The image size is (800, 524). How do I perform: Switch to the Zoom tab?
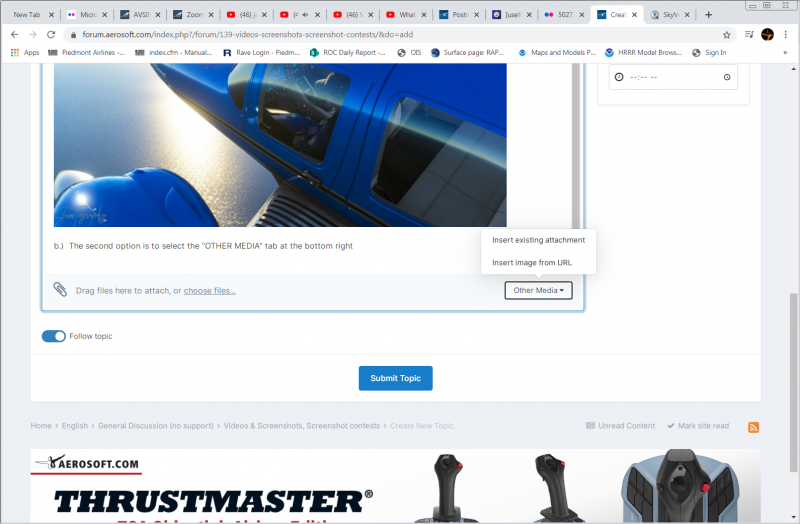[x=192, y=15]
